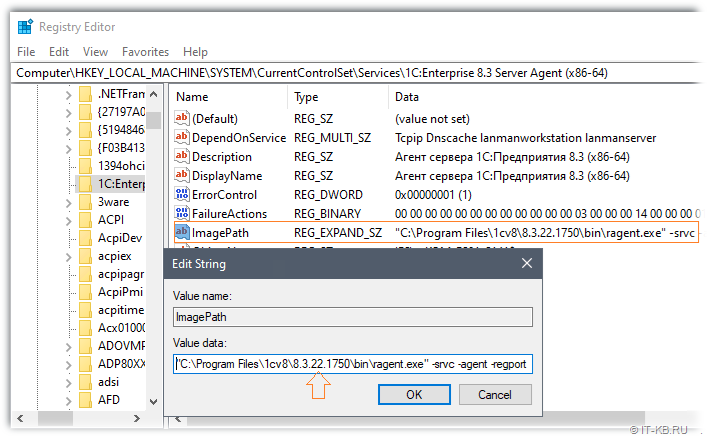Viewport: 707px width, 436px height.
Task: Select the {5194846 folder icon
Action: 85,130
